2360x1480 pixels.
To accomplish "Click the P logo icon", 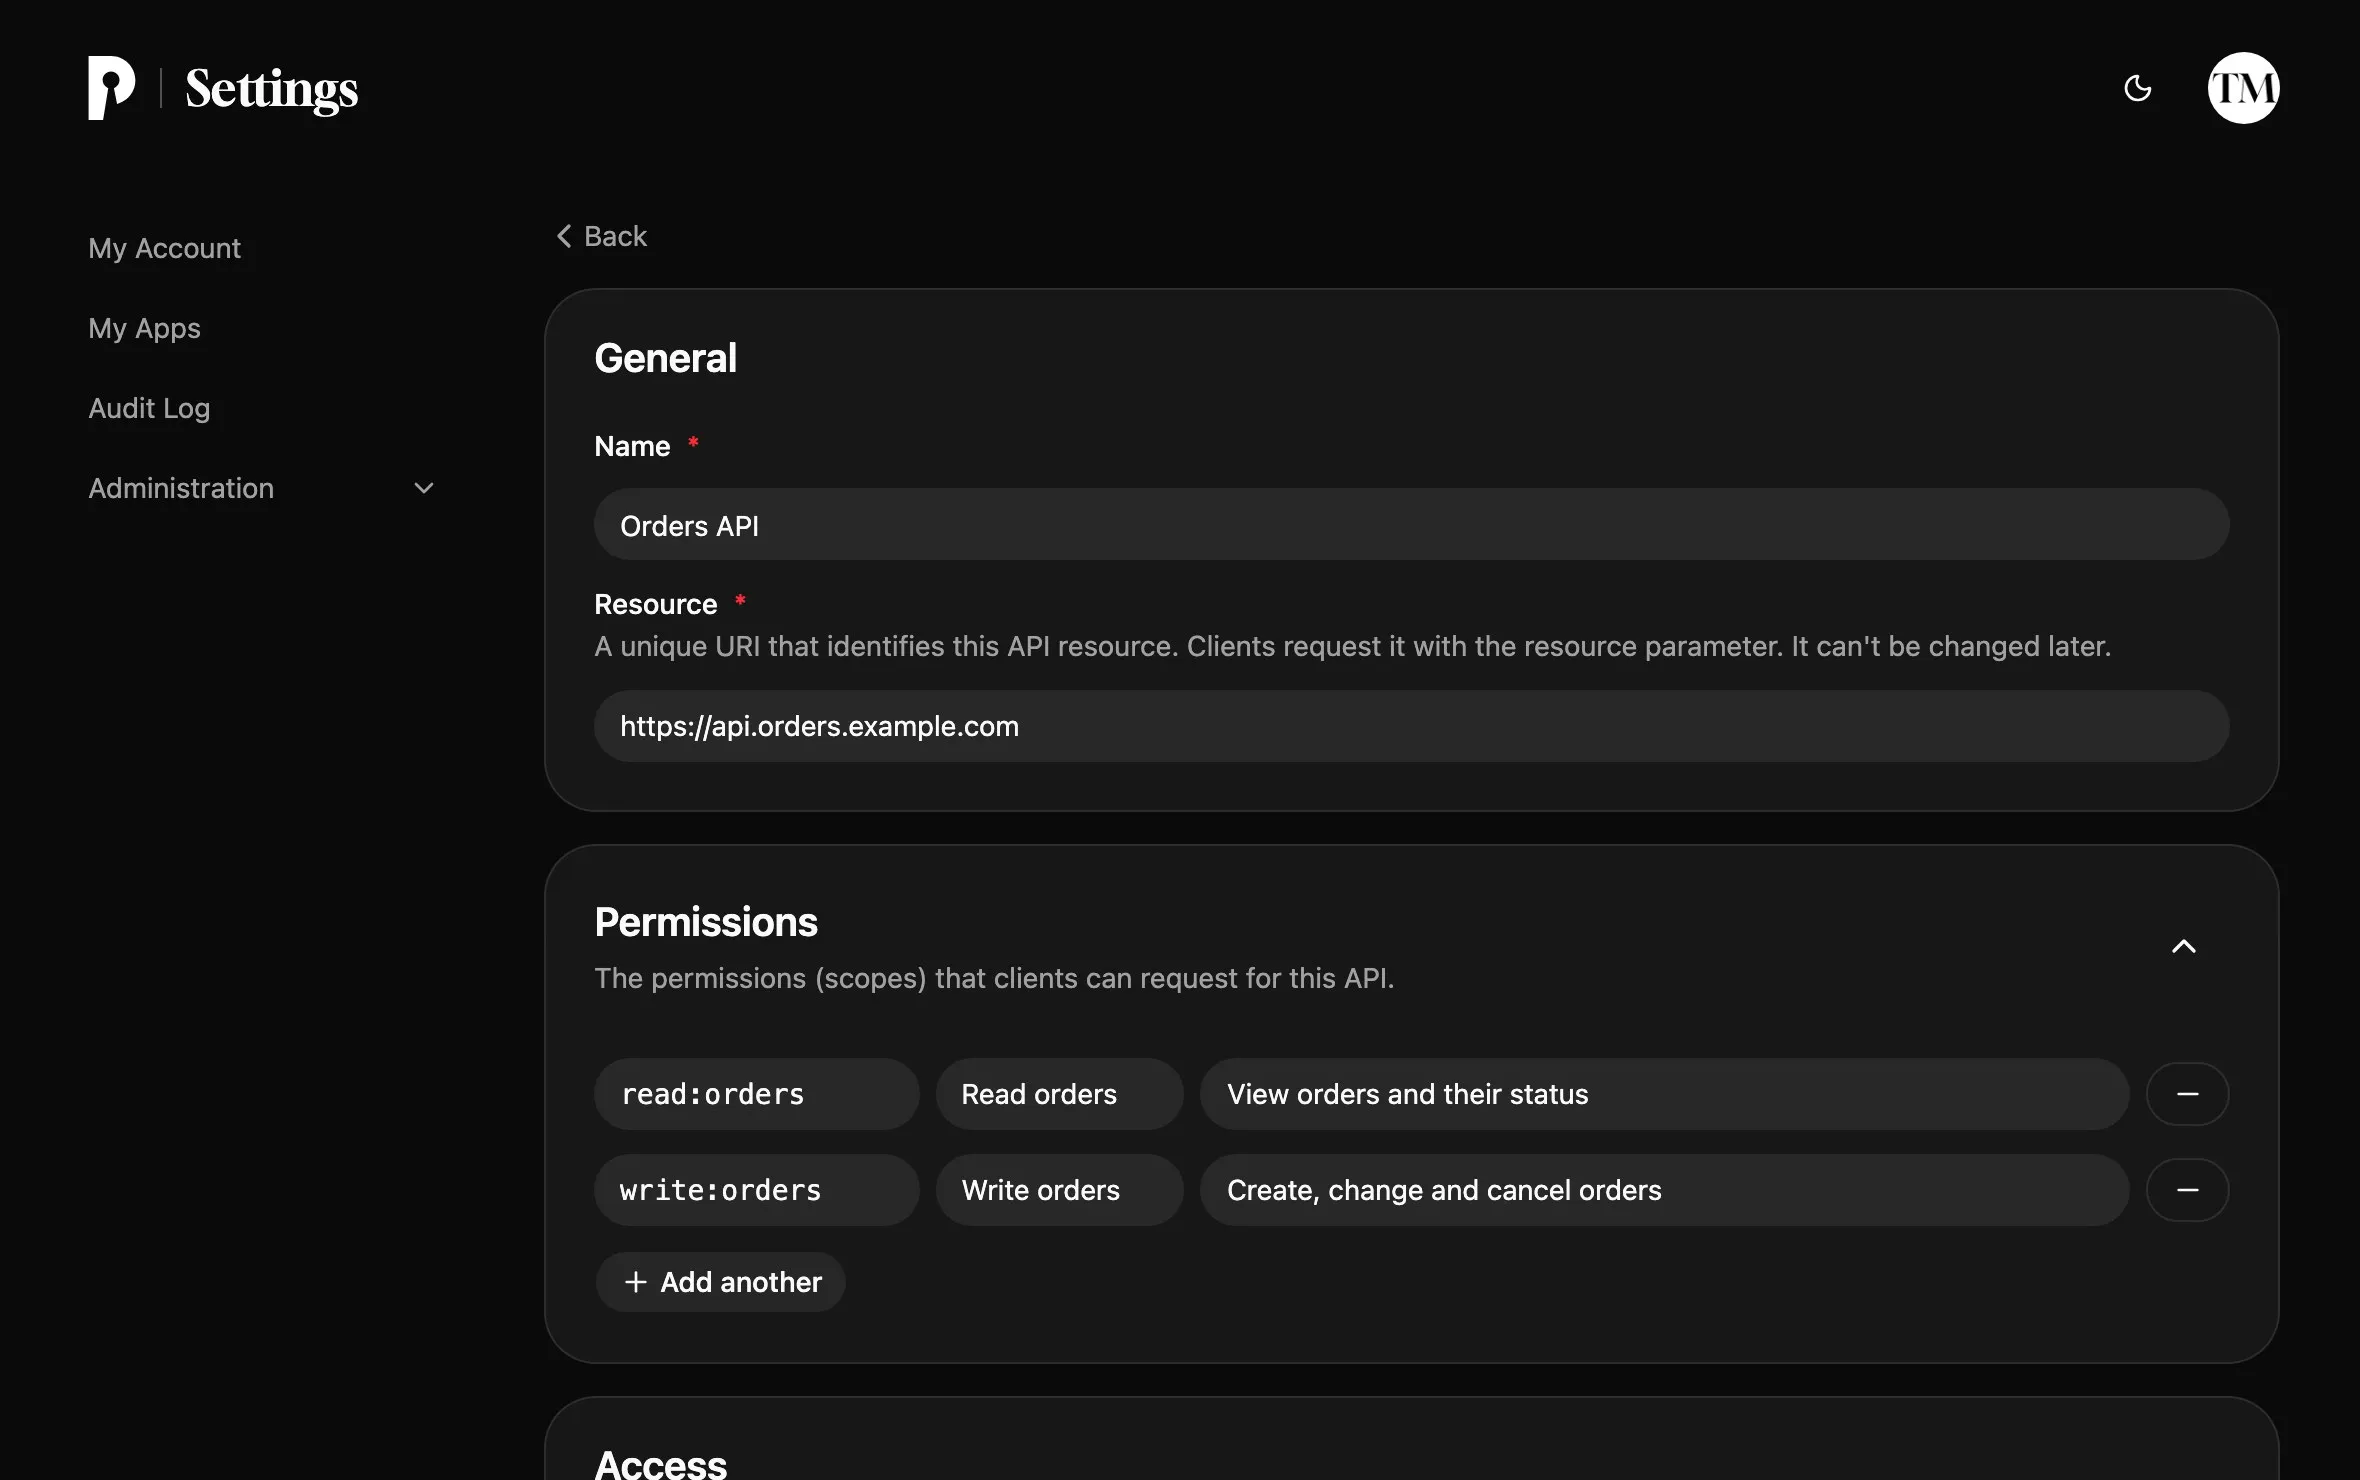I will tap(111, 88).
